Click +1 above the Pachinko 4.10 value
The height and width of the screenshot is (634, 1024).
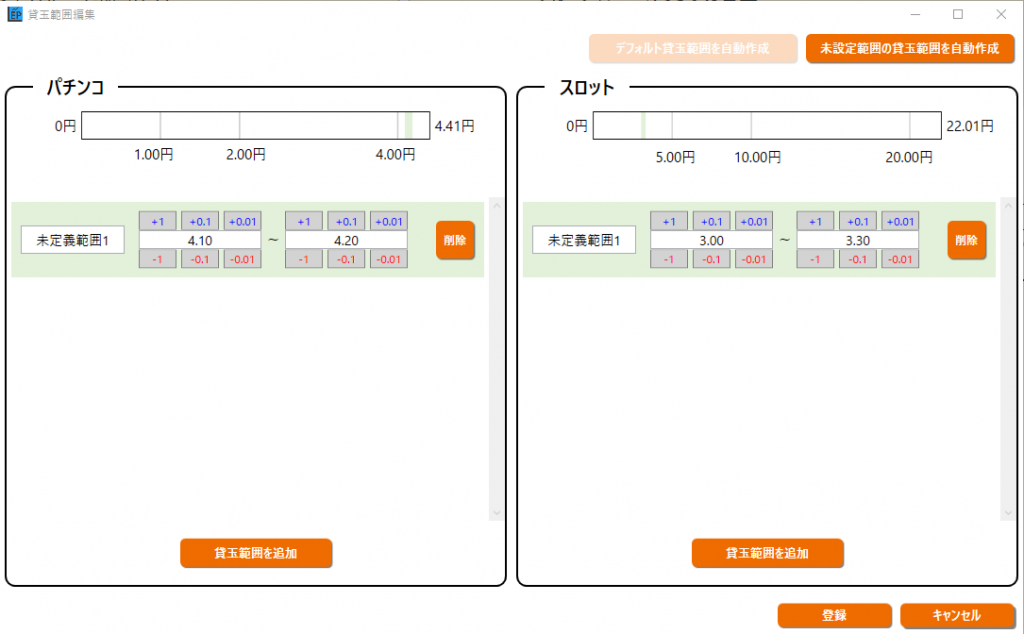pyautogui.click(x=157, y=221)
